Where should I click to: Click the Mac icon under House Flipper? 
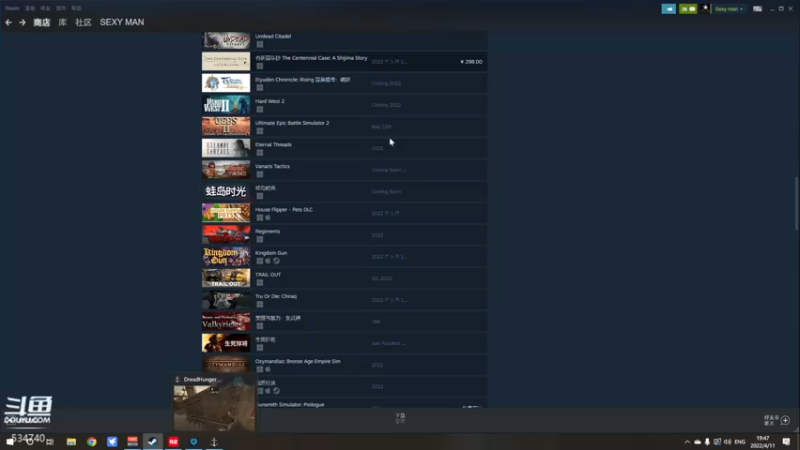tap(268, 218)
